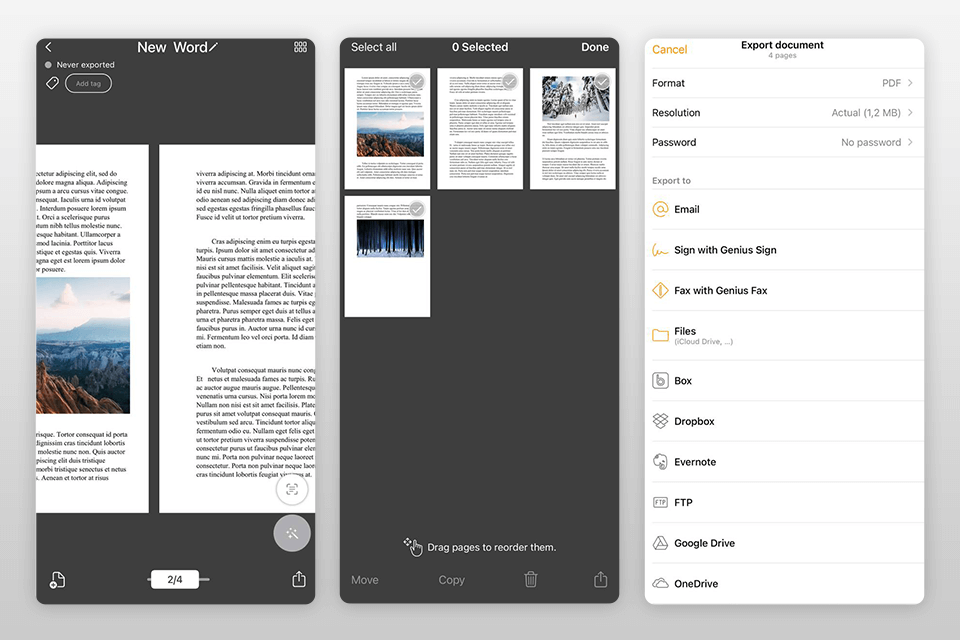This screenshot has width=960, height=640.
Task: Export to Files iCloud Drive
Action: click(784, 336)
